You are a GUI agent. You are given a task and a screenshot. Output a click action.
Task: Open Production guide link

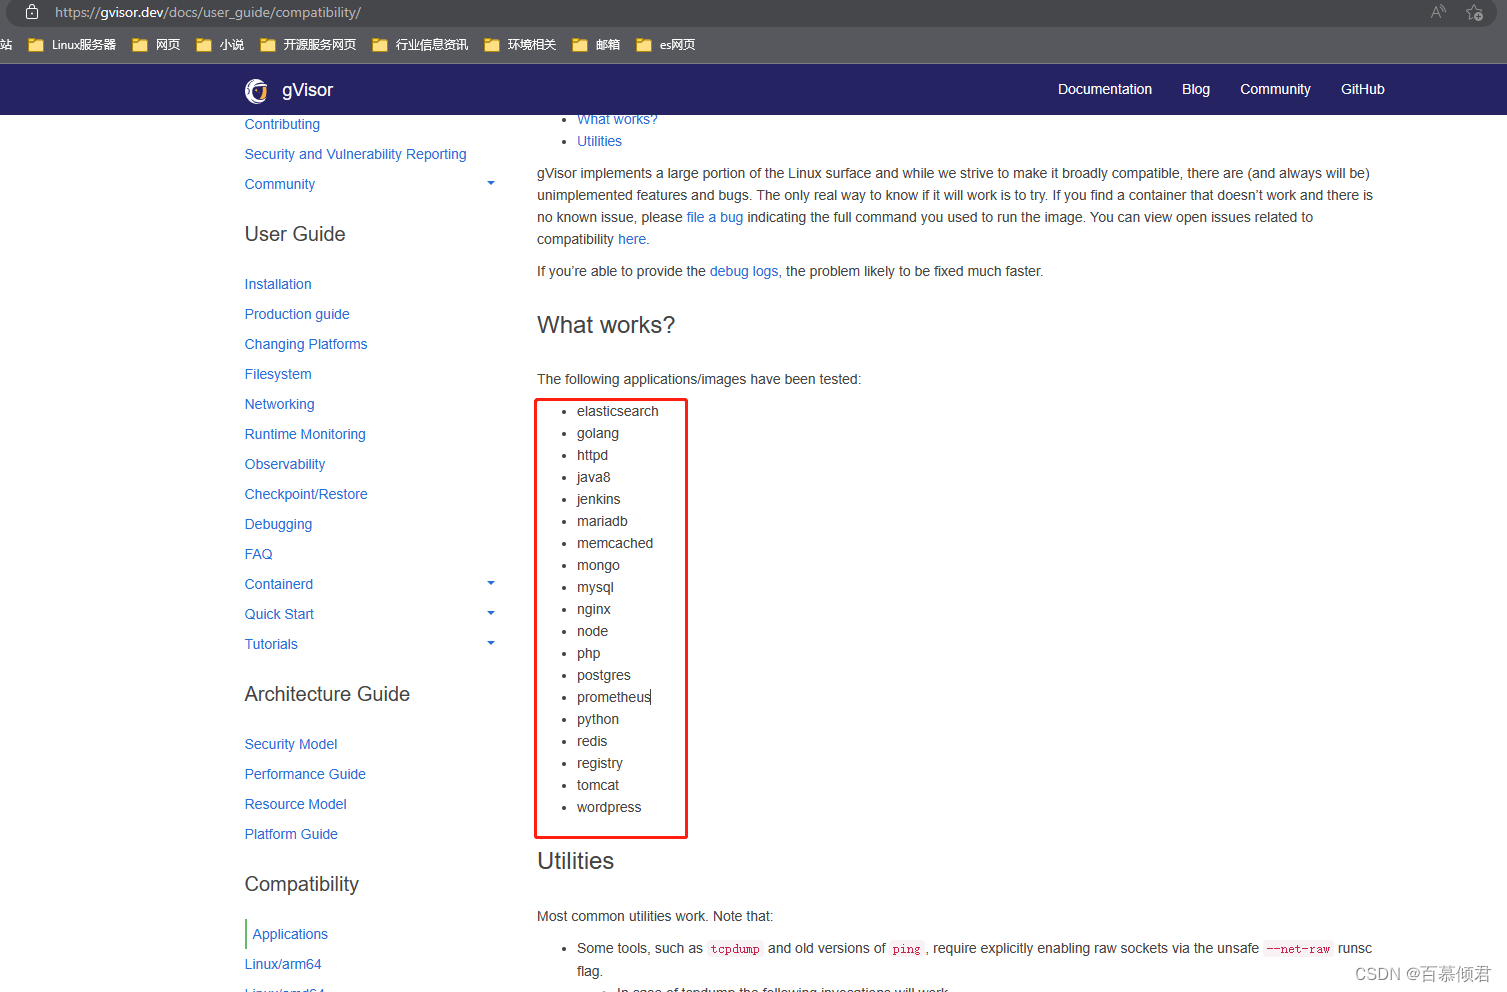[297, 314]
